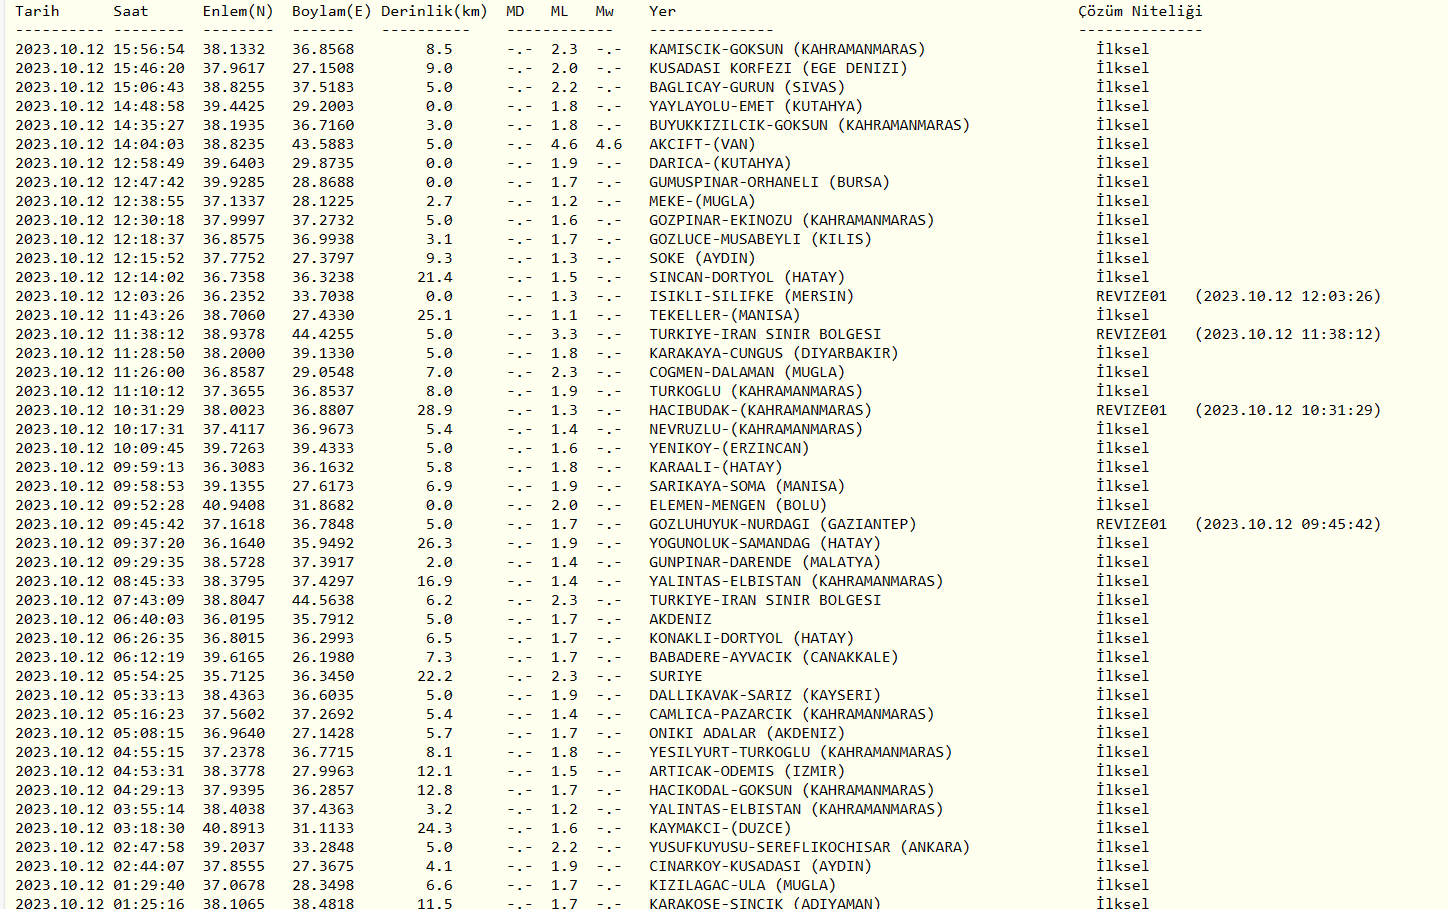
Task: Click the 'Boylam(E)' column header
Action: click(x=332, y=11)
